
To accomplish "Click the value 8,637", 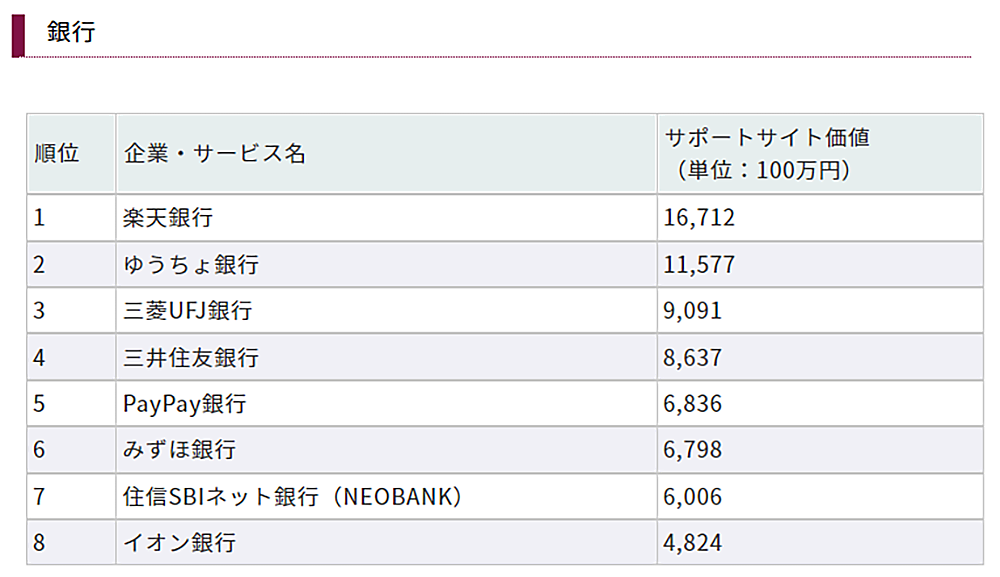I will [692, 357].
